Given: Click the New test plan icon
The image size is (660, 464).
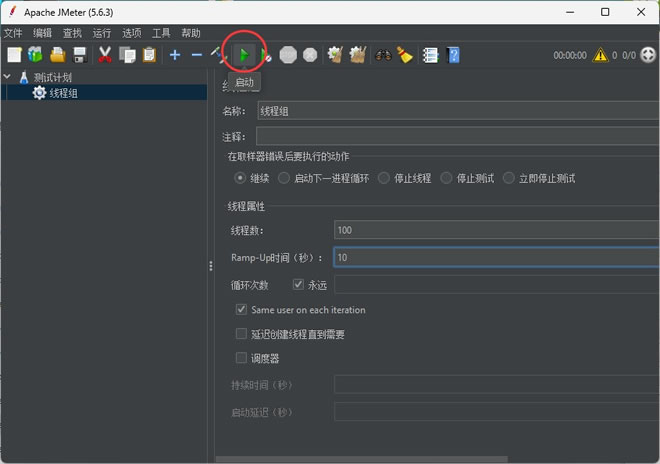Looking at the screenshot, I should click(14, 55).
